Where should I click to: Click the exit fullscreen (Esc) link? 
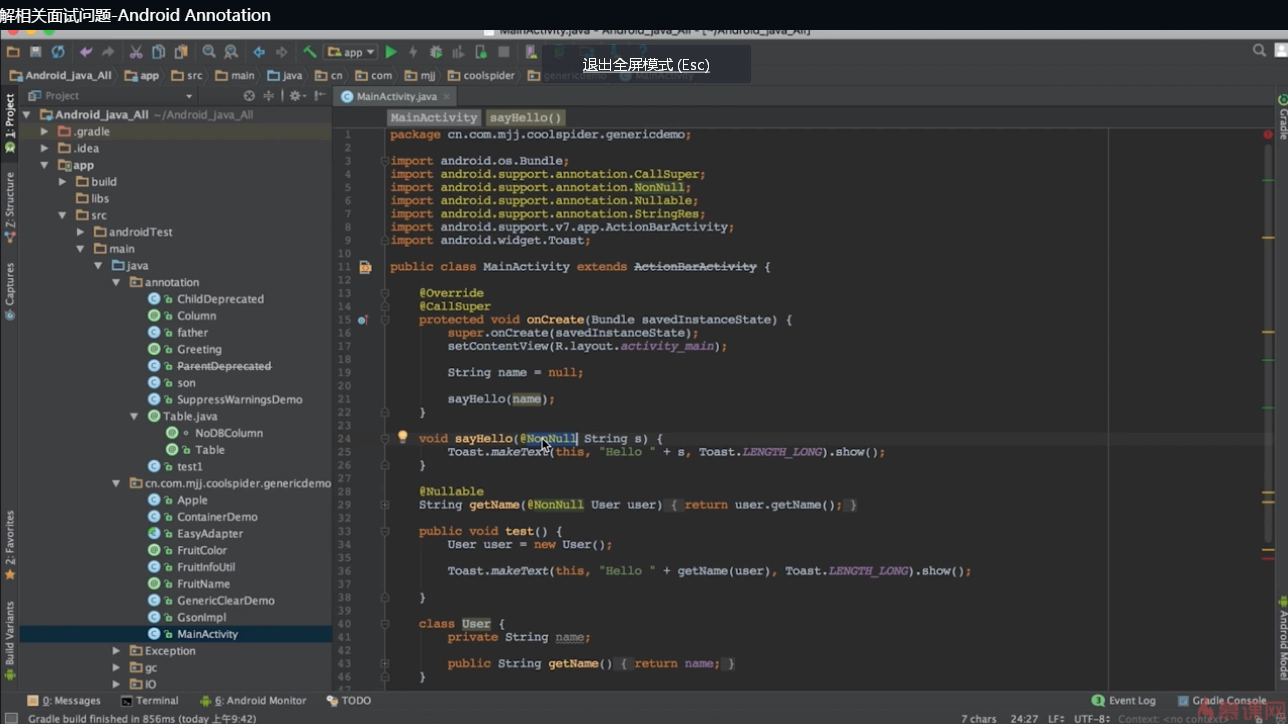coord(646,65)
